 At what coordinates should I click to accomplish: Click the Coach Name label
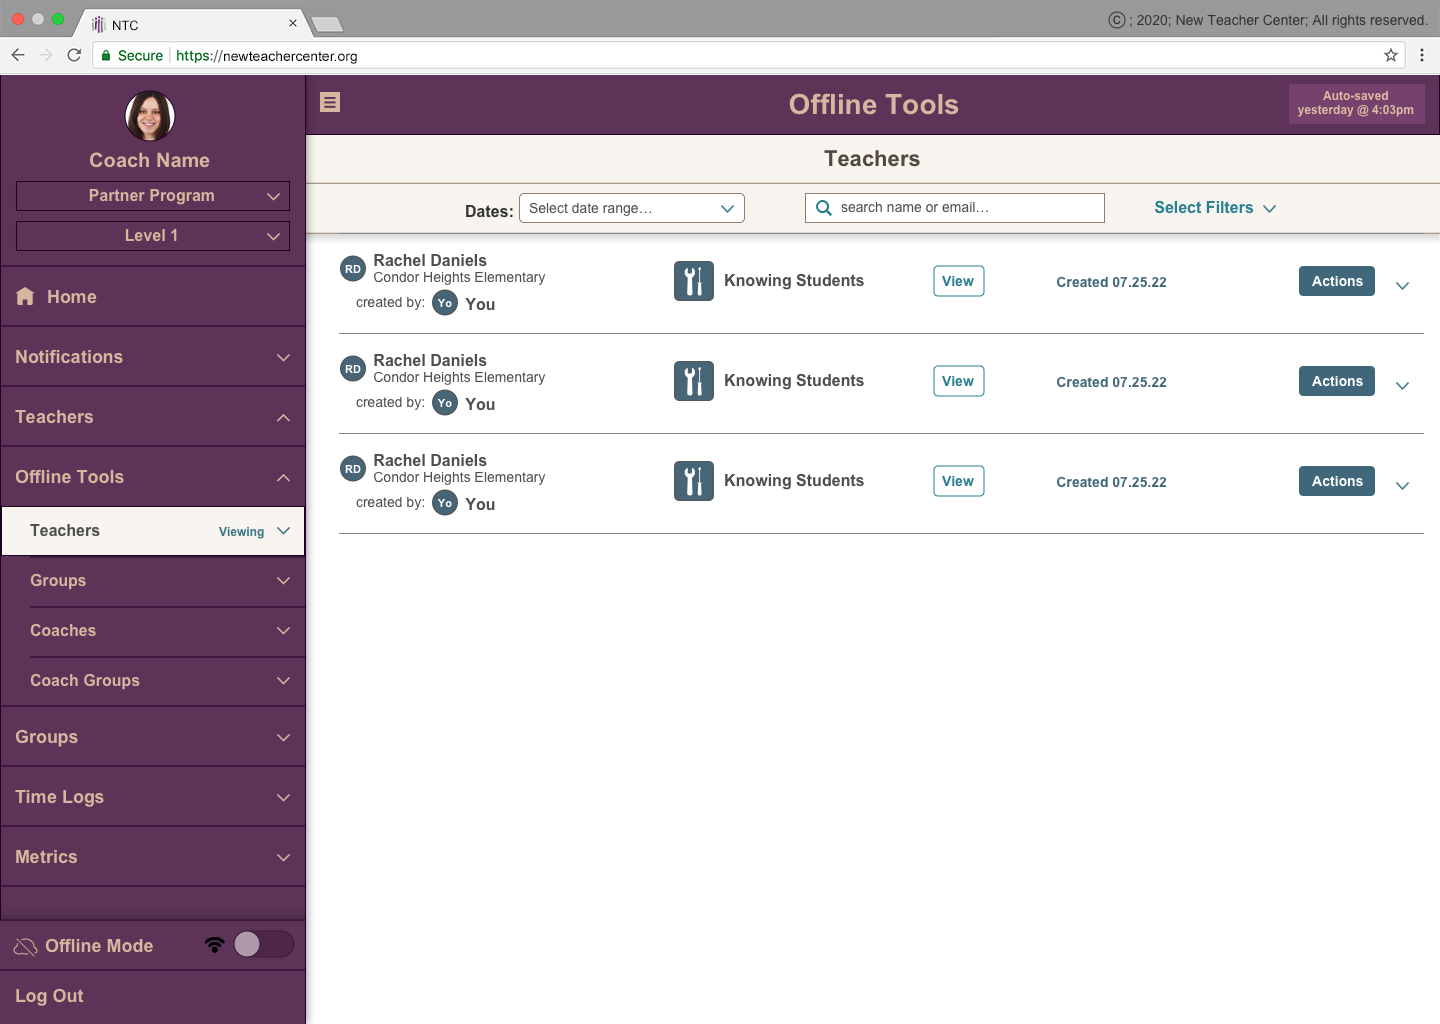150,160
